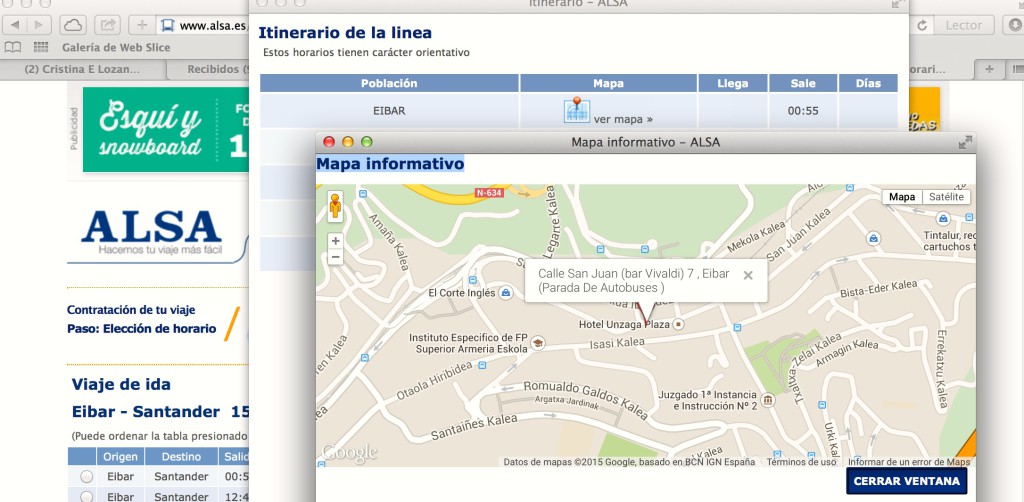
Task: Open a new Safari tab
Action: tap(989, 69)
